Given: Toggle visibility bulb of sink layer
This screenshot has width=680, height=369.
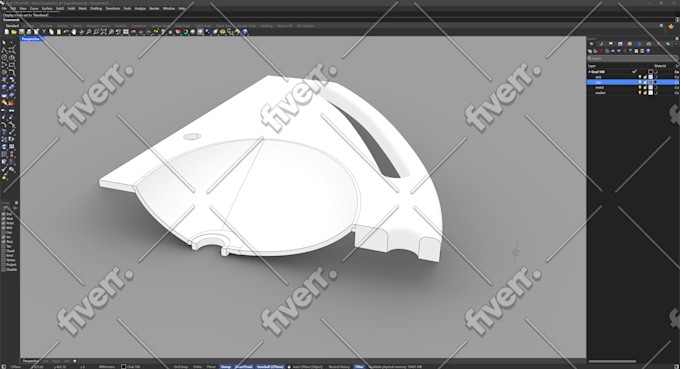Looking at the screenshot, I should (x=640, y=77).
